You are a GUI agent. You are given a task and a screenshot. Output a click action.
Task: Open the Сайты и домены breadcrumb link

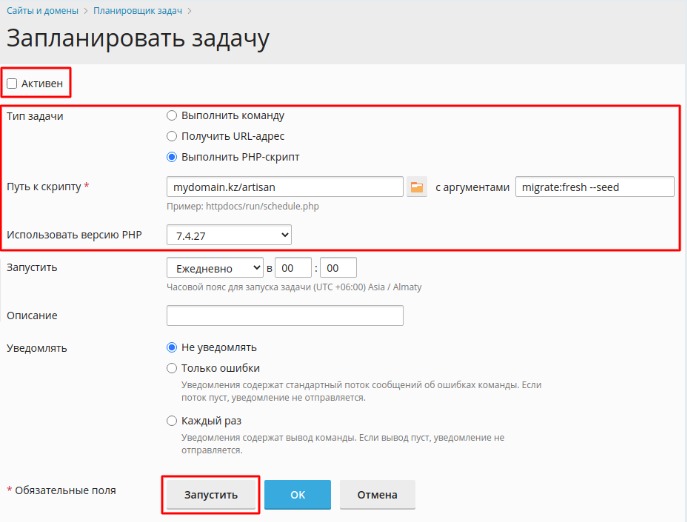(42, 11)
